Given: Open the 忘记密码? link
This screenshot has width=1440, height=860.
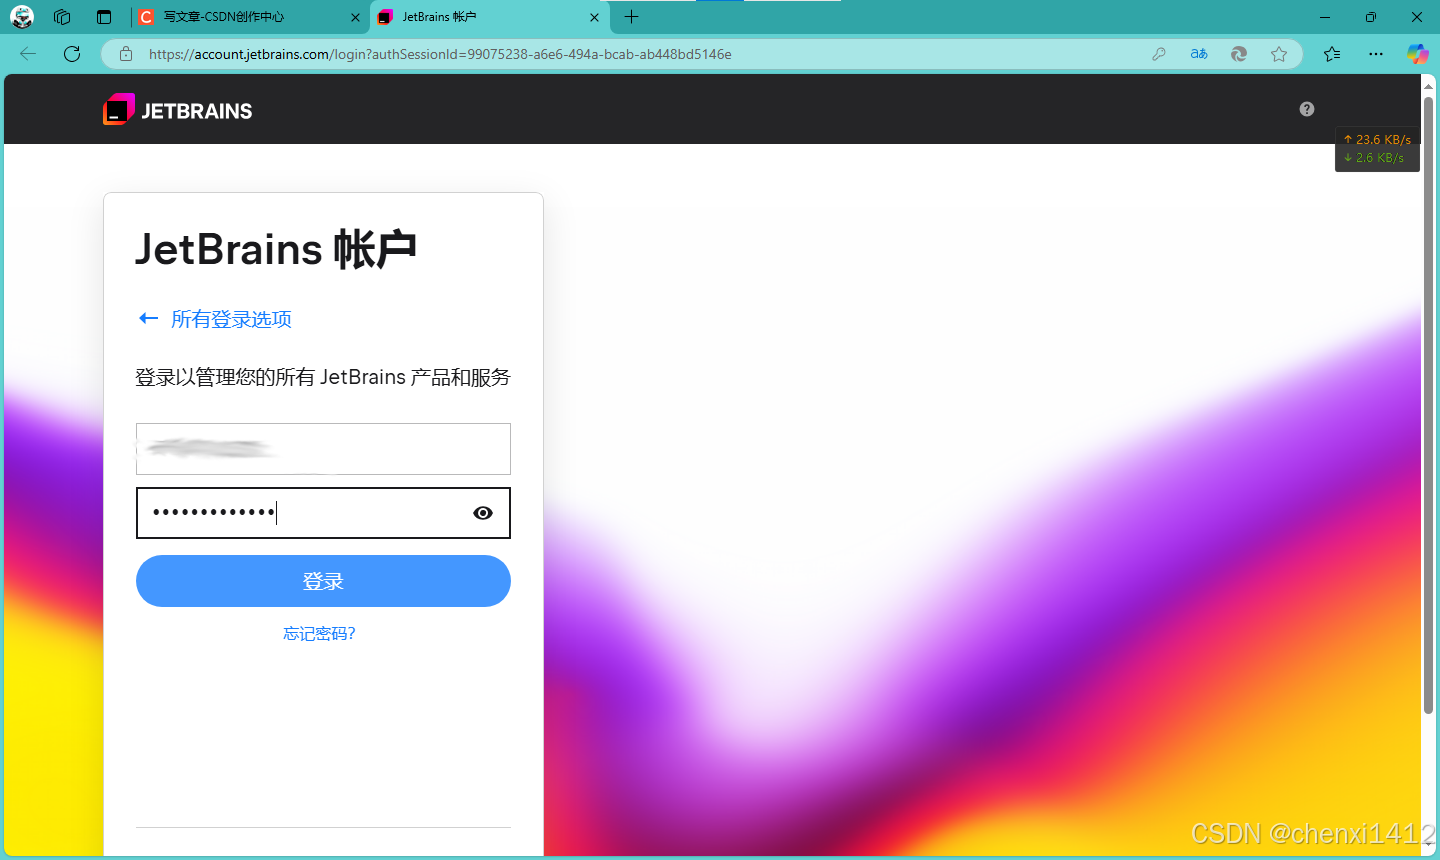Looking at the screenshot, I should click(x=319, y=633).
